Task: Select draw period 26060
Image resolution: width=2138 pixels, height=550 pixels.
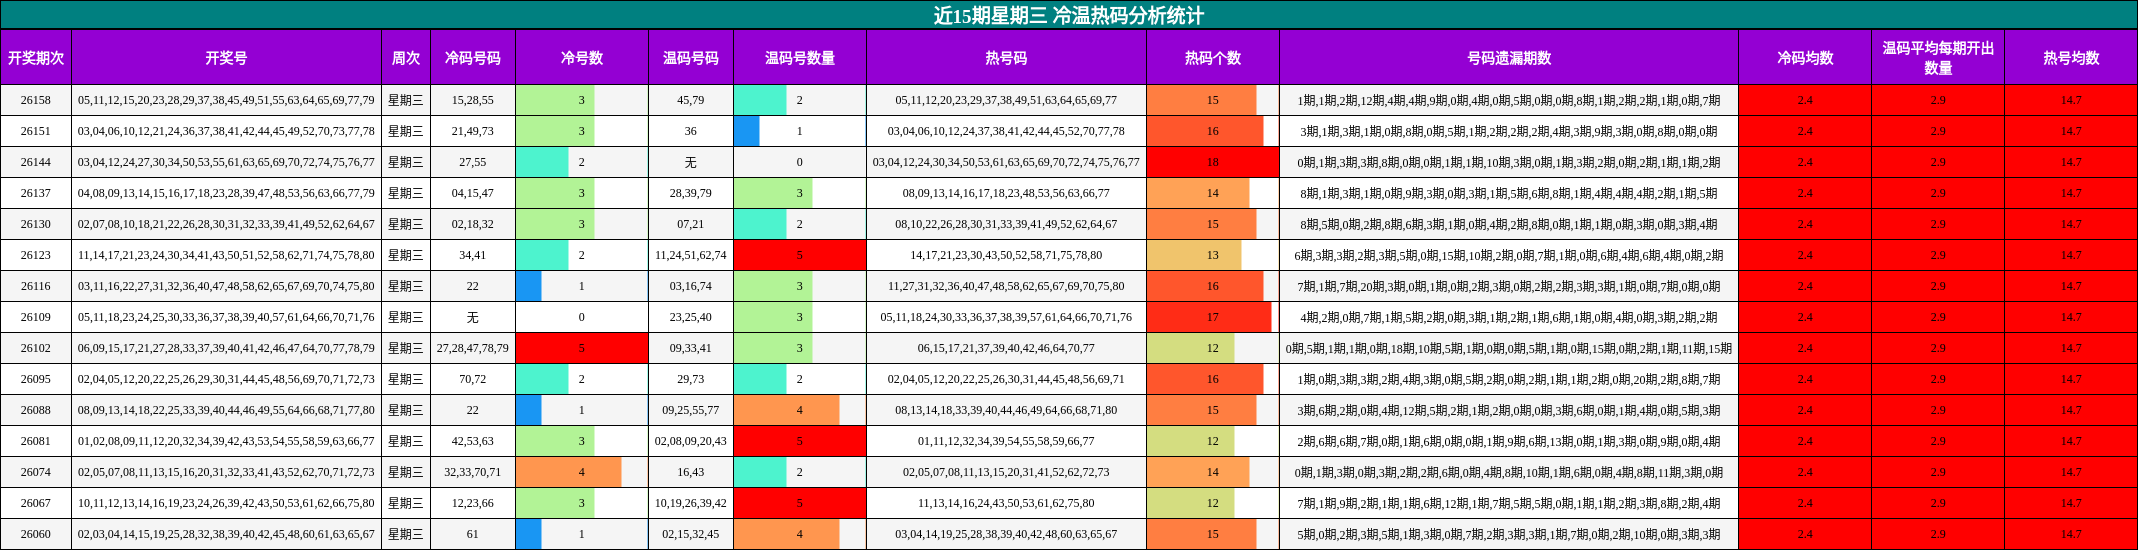Action: pos(36,534)
